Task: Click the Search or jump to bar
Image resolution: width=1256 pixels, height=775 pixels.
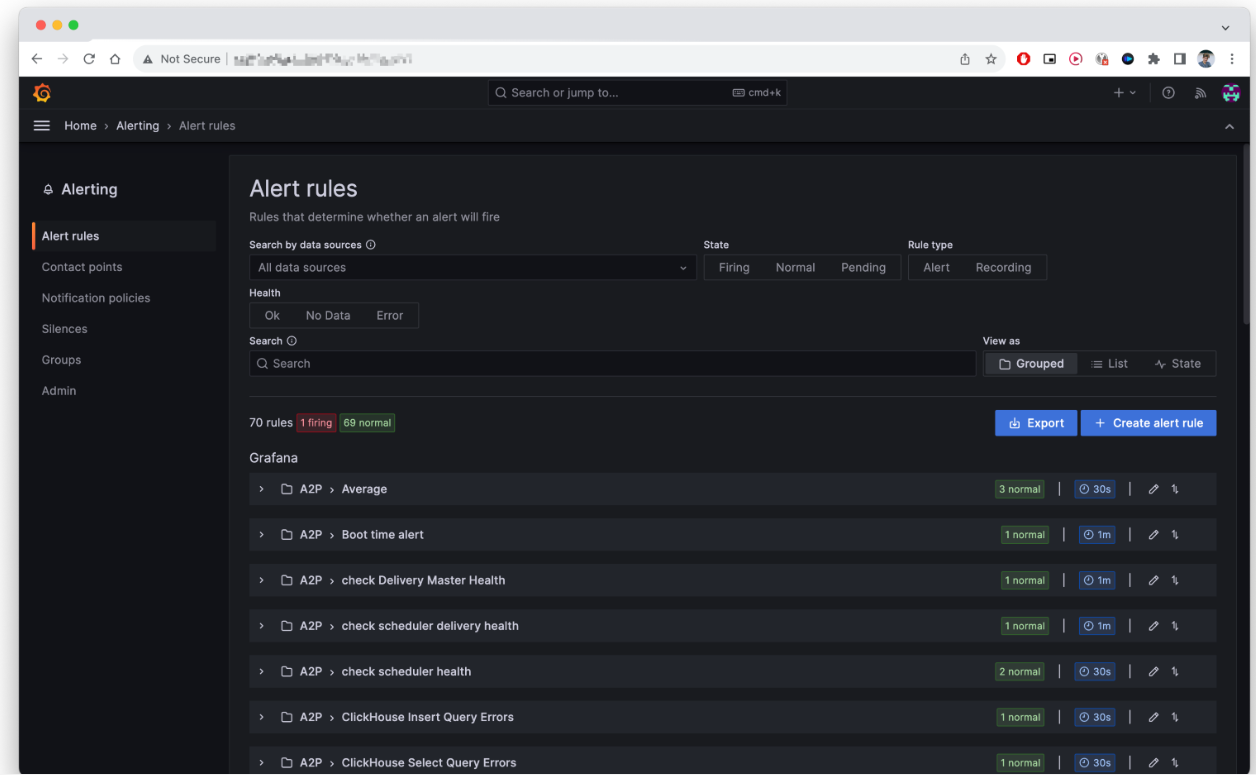Action: tap(639, 93)
